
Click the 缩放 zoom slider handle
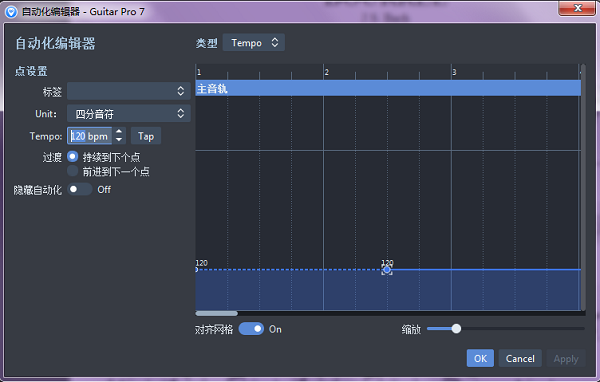tap(456, 328)
